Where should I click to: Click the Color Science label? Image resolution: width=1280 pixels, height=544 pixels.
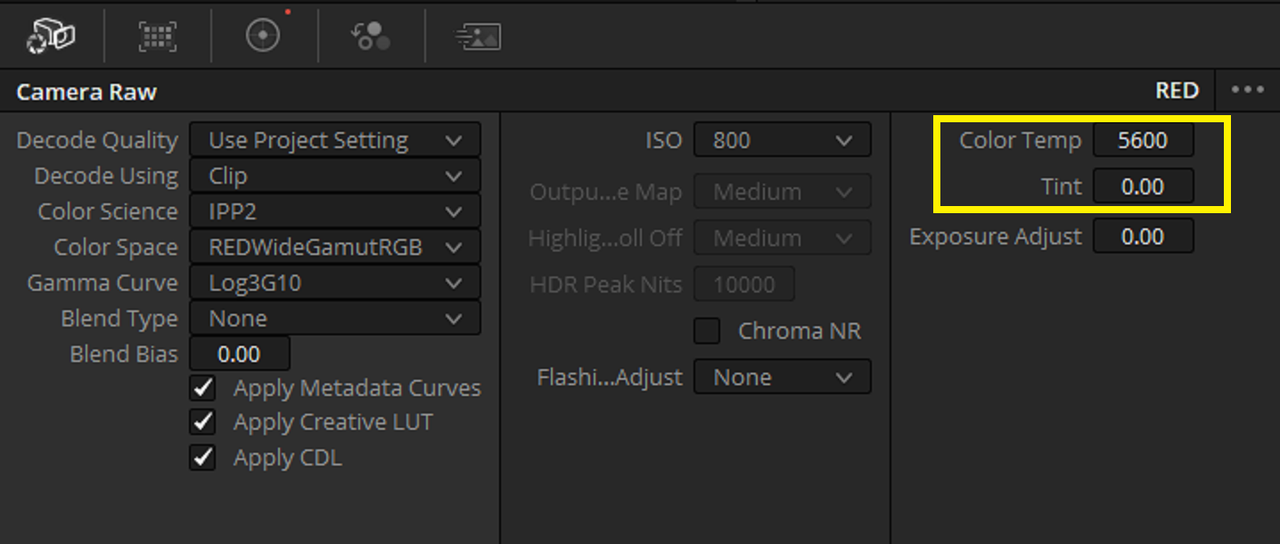[108, 212]
